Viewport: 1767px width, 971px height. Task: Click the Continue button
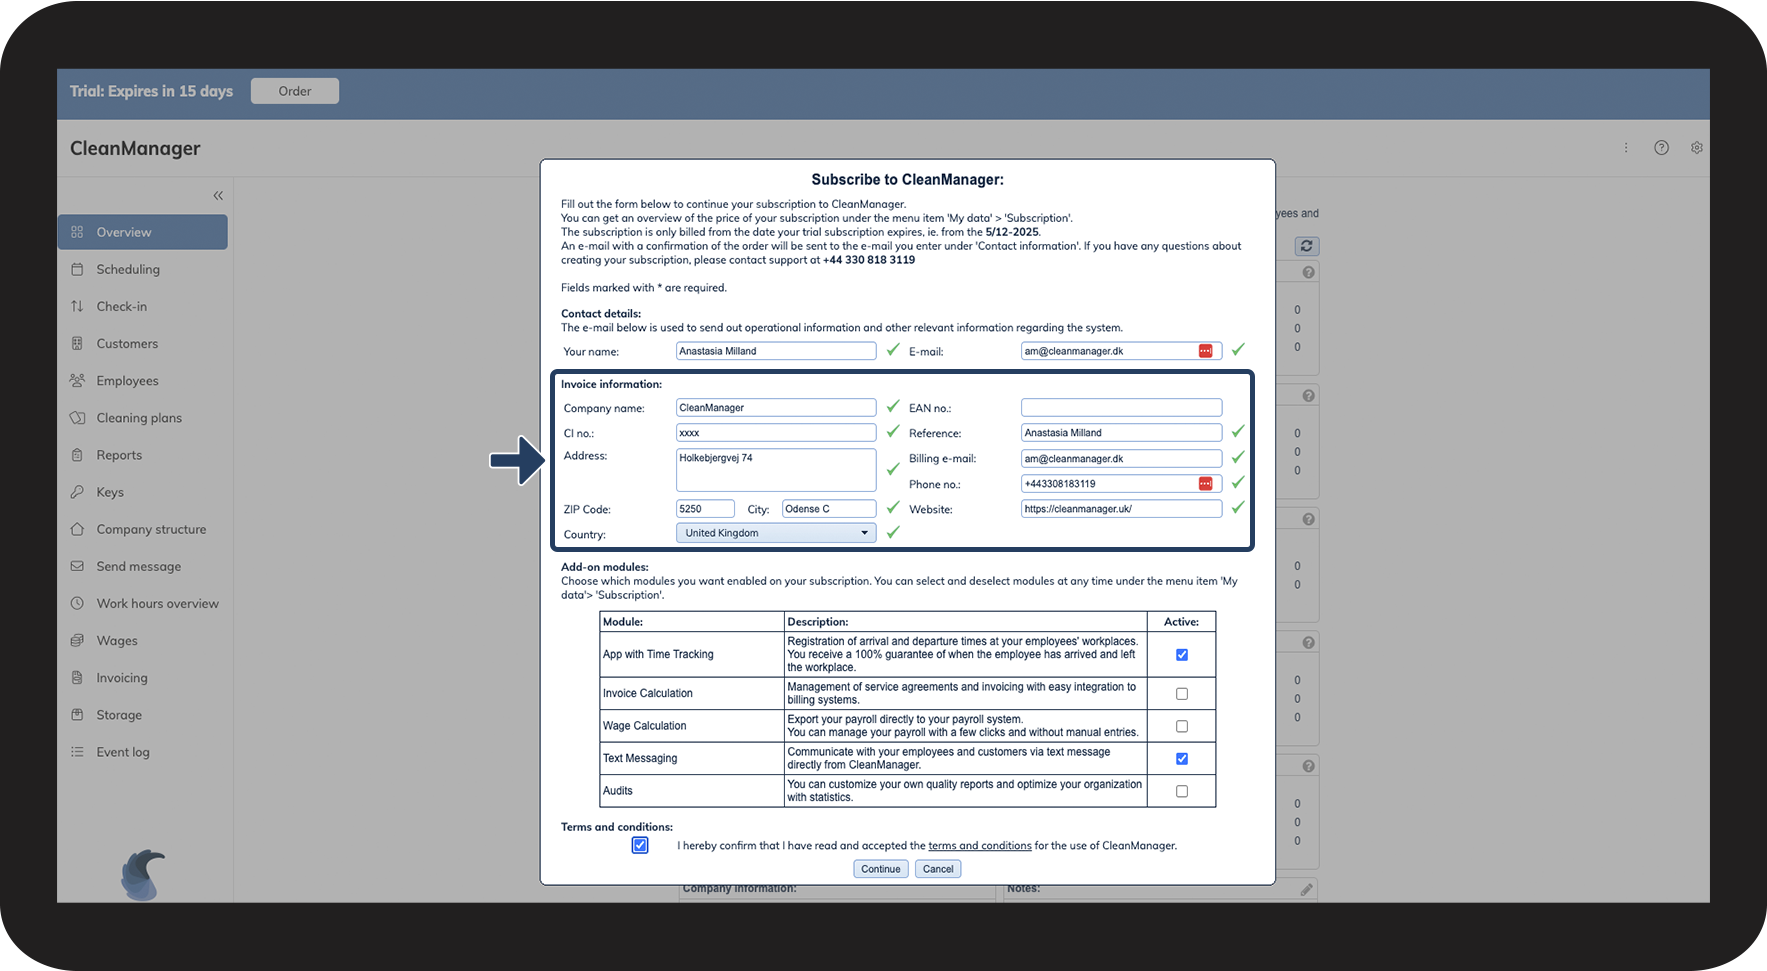pos(881,869)
